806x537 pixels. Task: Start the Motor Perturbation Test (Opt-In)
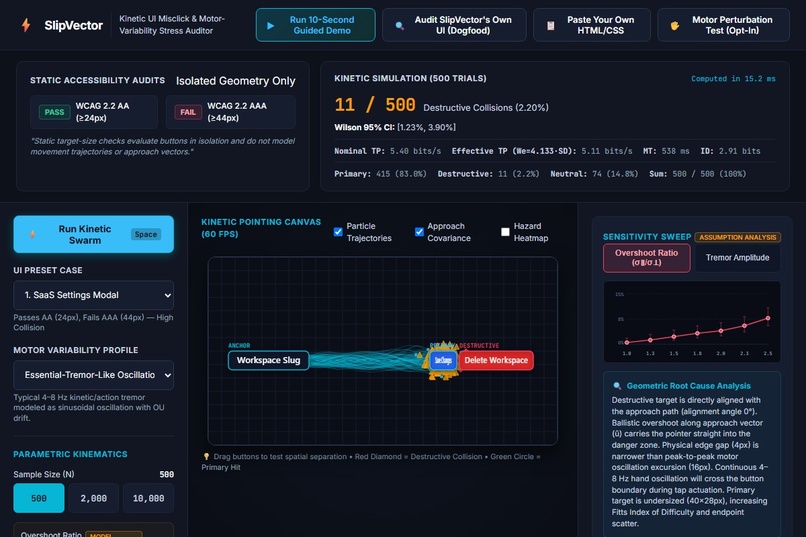723,25
